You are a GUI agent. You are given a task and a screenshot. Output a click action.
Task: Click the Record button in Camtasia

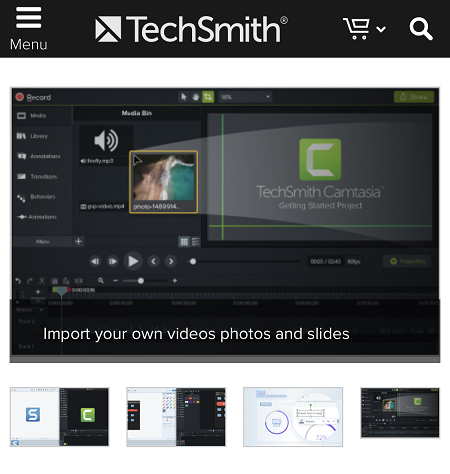pos(33,97)
